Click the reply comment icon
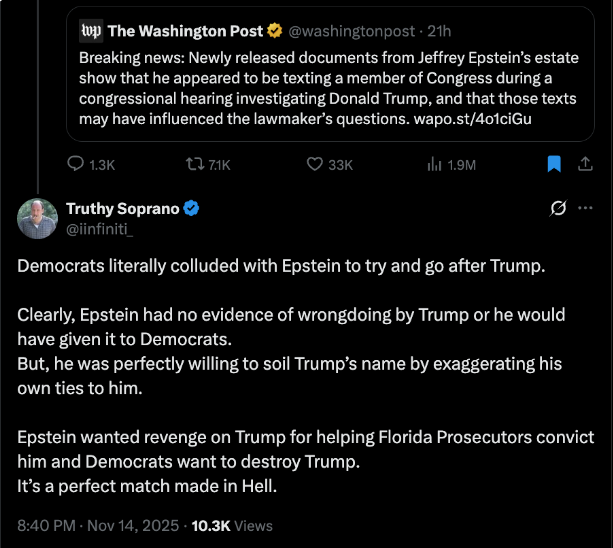The height and width of the screenshot is (548, 613). 76,164
